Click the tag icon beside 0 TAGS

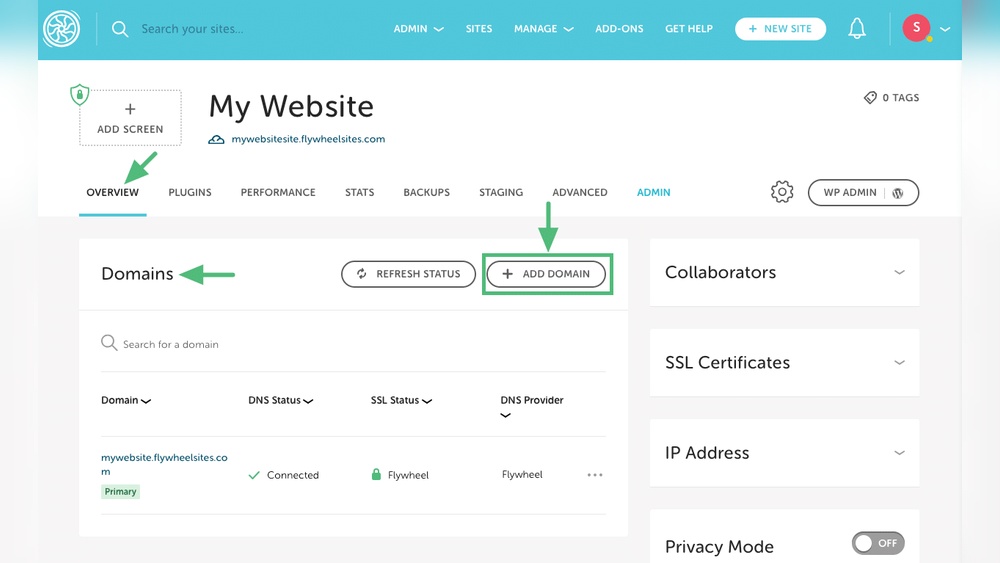[x=870, y=98]
